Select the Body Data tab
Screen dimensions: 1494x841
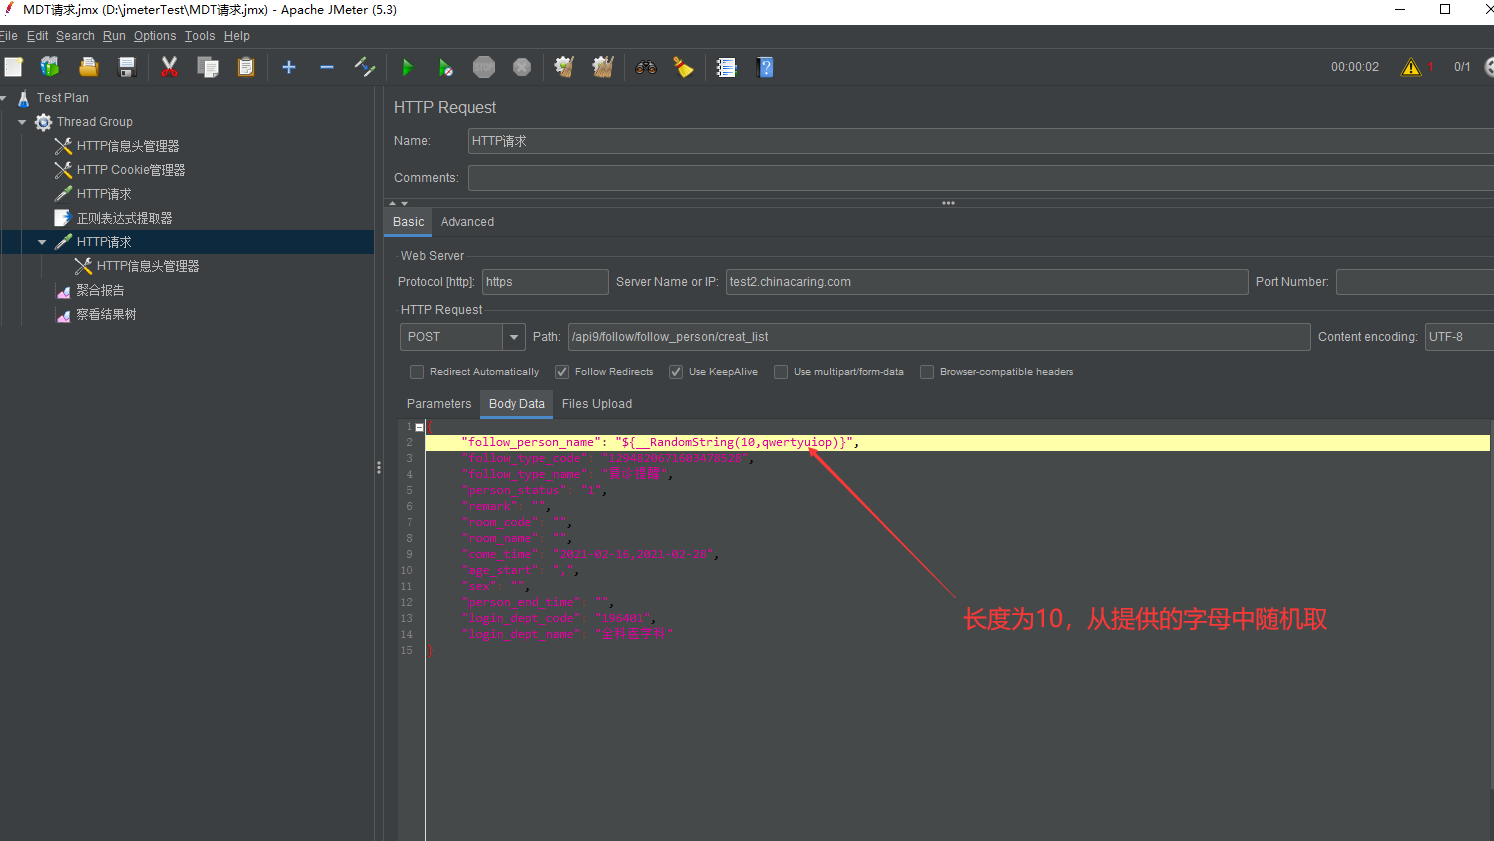click(517, 404)
